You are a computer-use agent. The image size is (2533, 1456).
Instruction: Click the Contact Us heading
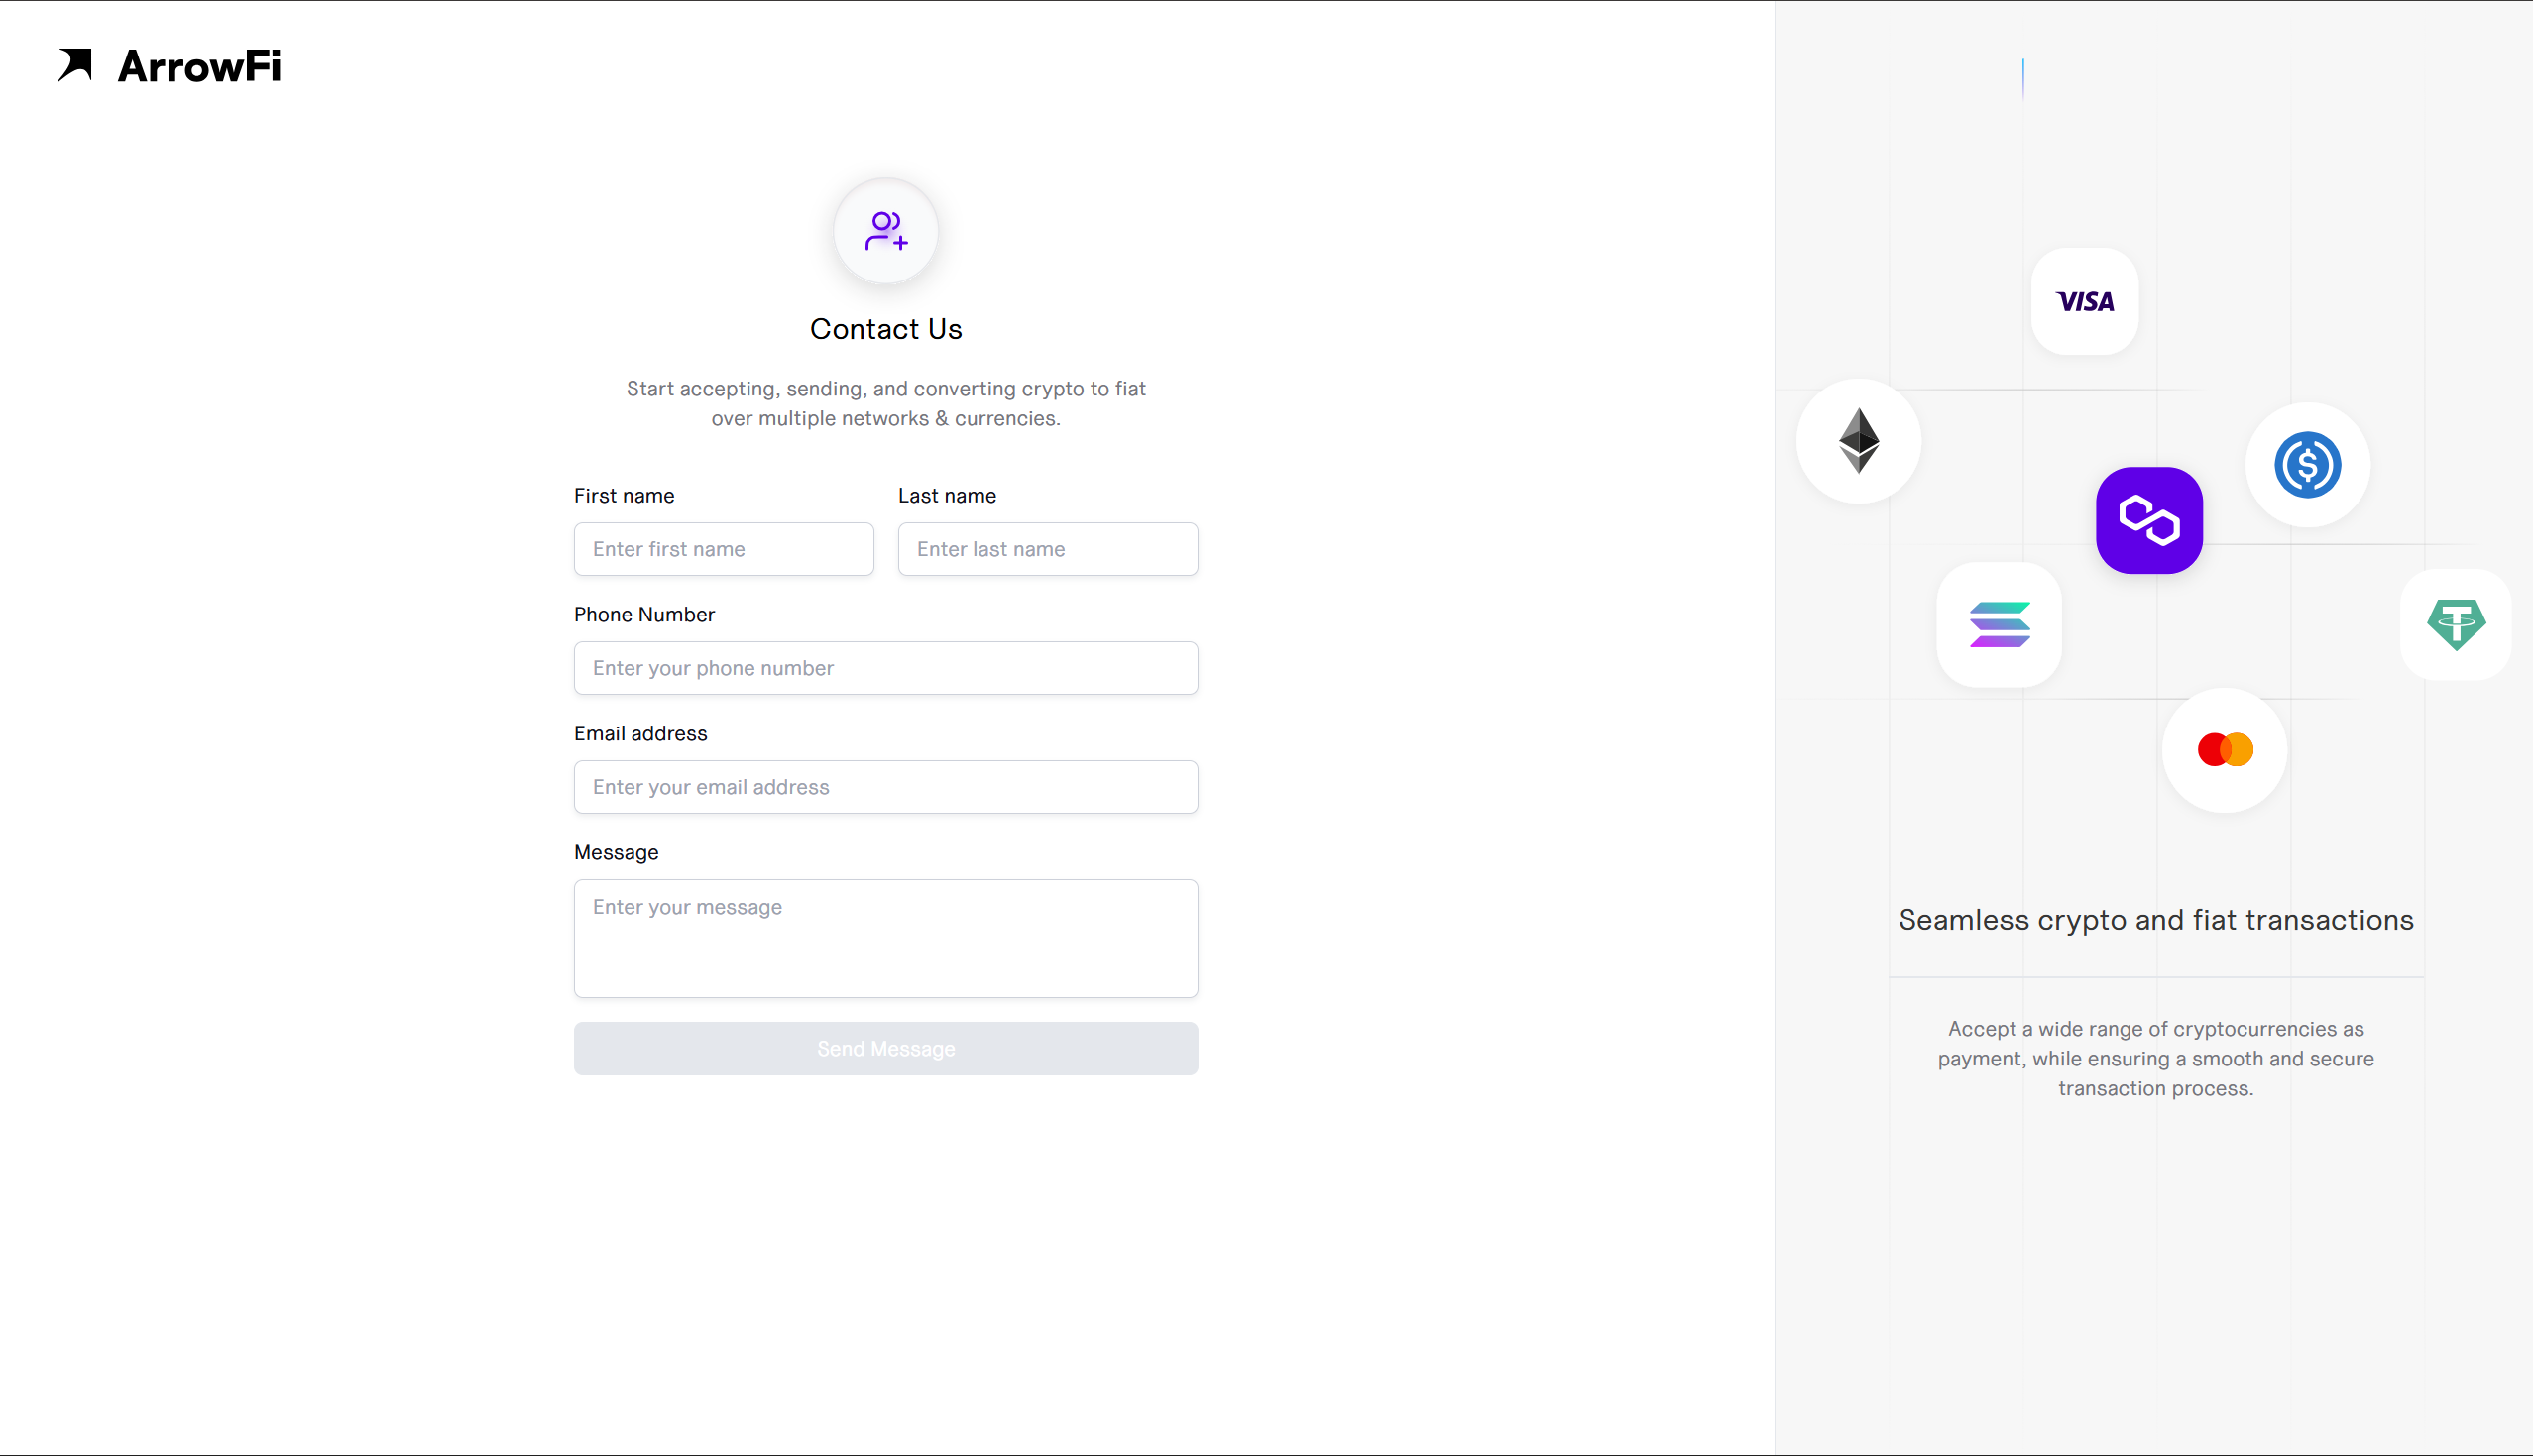[x=886, y=329]
